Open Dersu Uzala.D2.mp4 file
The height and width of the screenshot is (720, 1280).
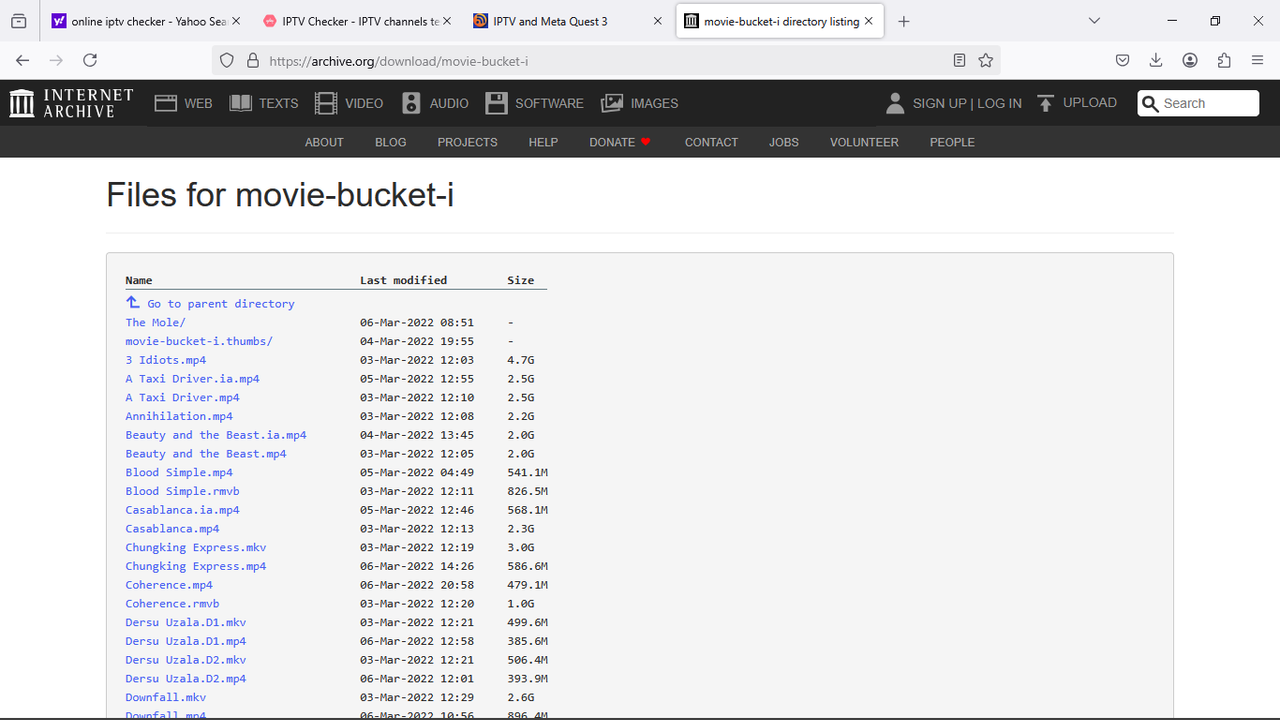[186, 678]
